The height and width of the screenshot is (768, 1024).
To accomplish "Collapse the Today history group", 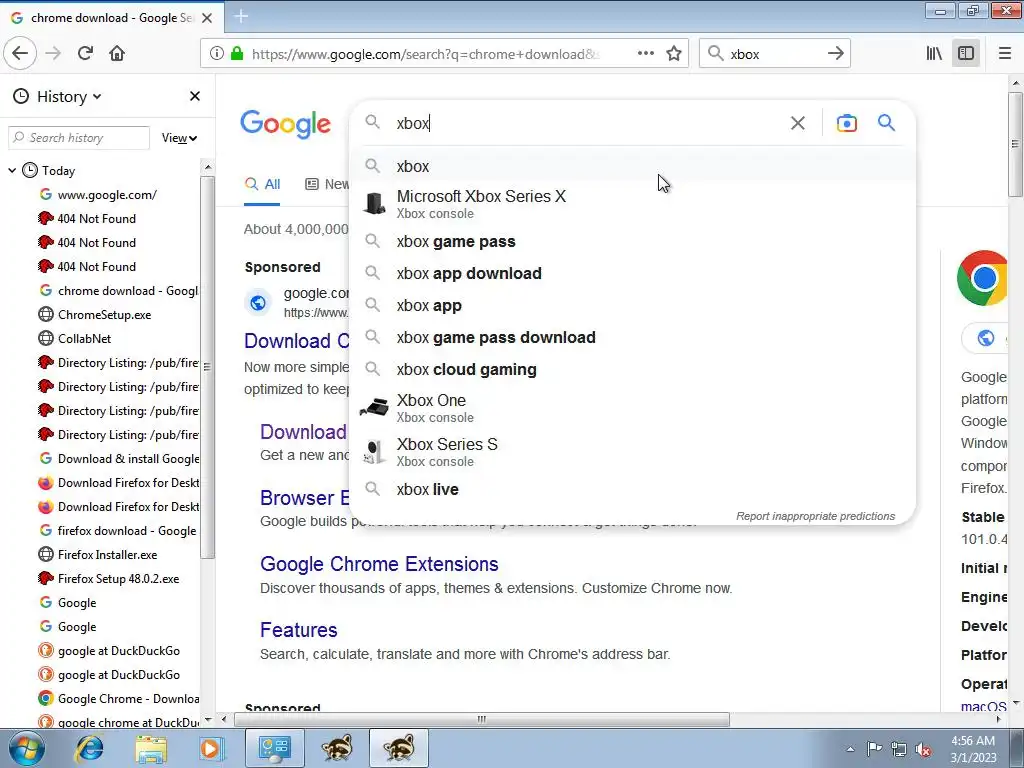I will 12,170.
